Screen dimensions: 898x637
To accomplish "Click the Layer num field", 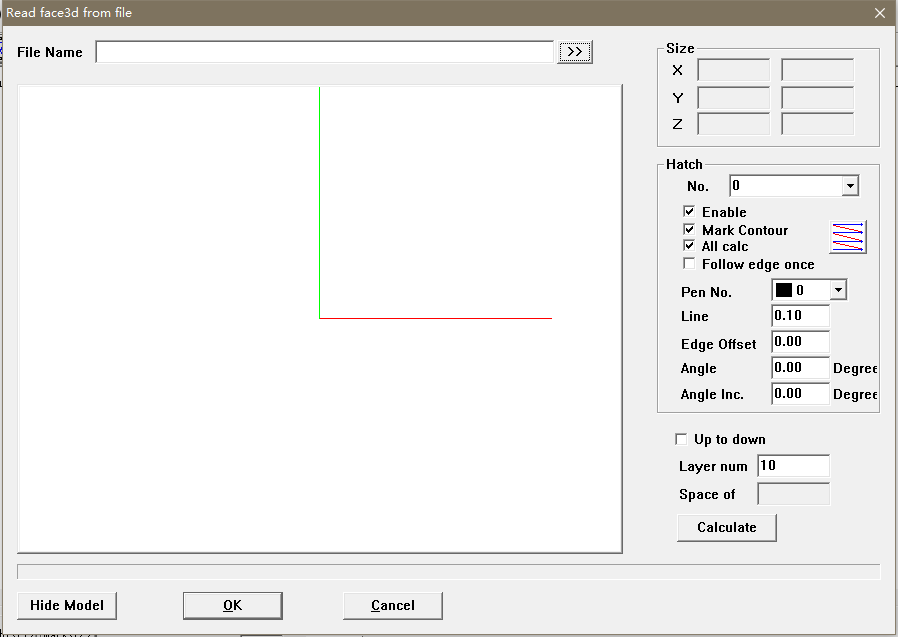I will [793, 466].
